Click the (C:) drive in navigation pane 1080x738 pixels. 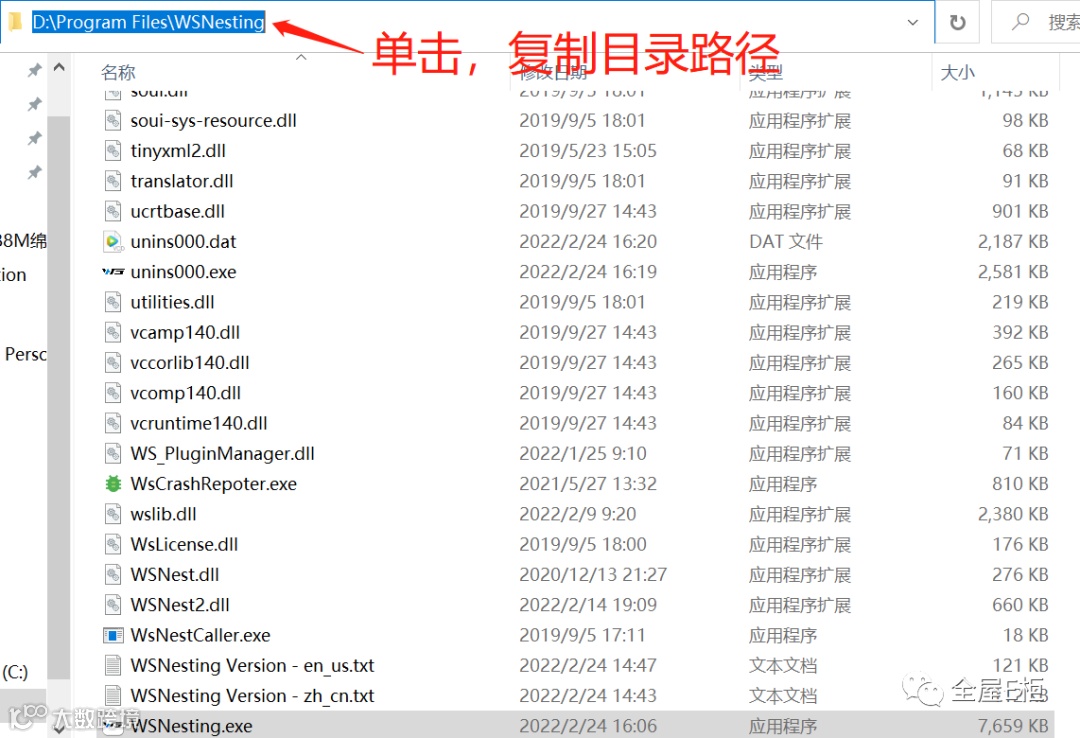(15, 672)
